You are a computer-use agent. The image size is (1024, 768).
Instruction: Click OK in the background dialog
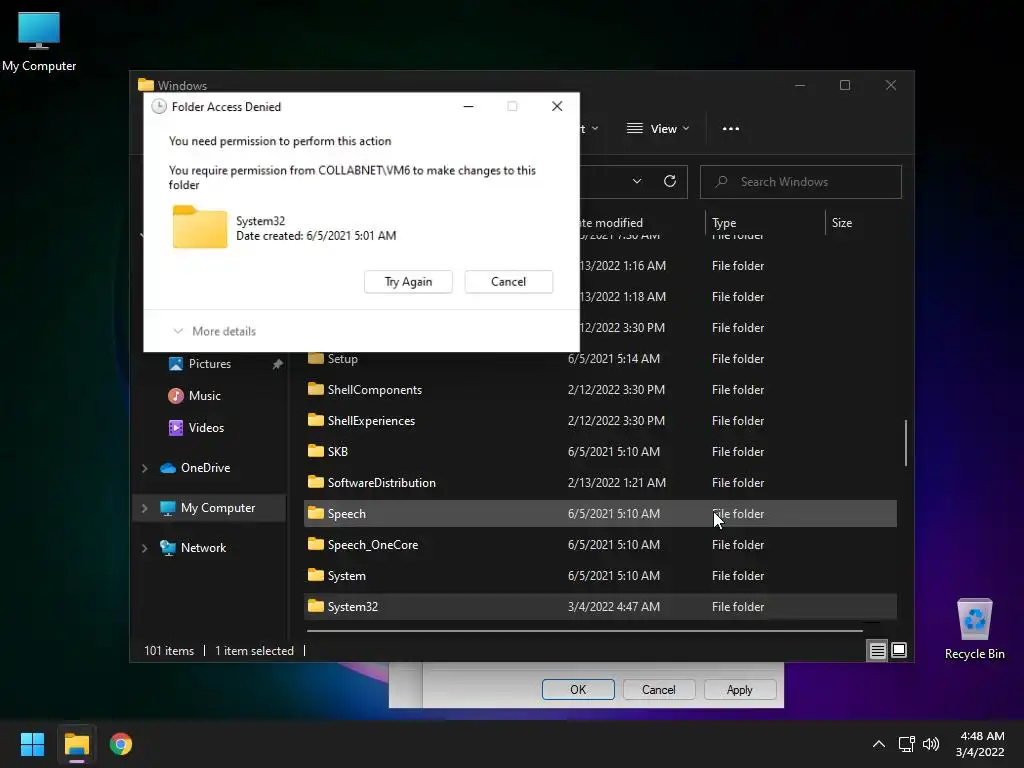click(x=578, y=690)
